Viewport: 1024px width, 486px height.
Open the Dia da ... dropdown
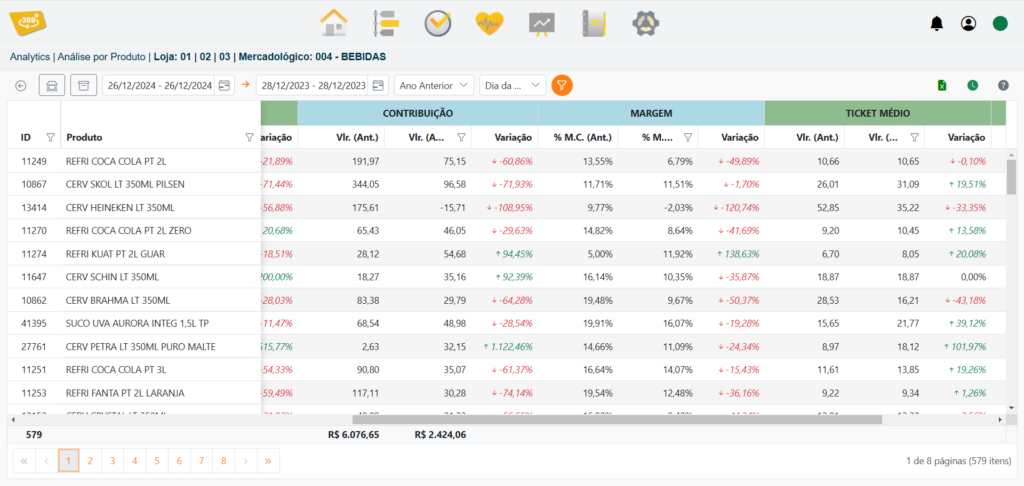513,86
